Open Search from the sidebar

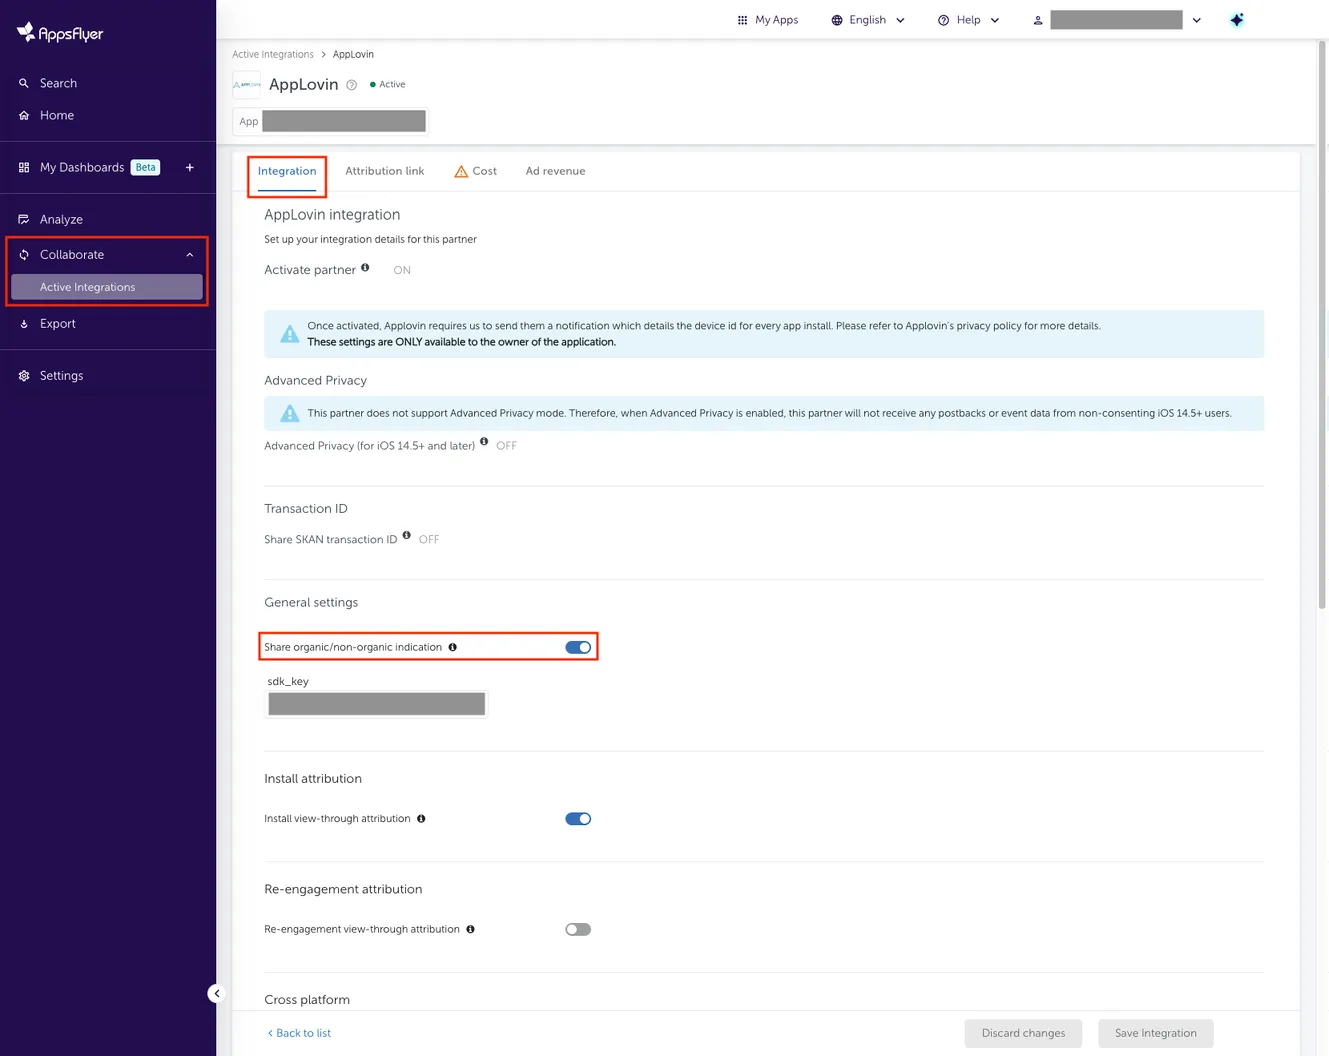(x=57, y=83)
